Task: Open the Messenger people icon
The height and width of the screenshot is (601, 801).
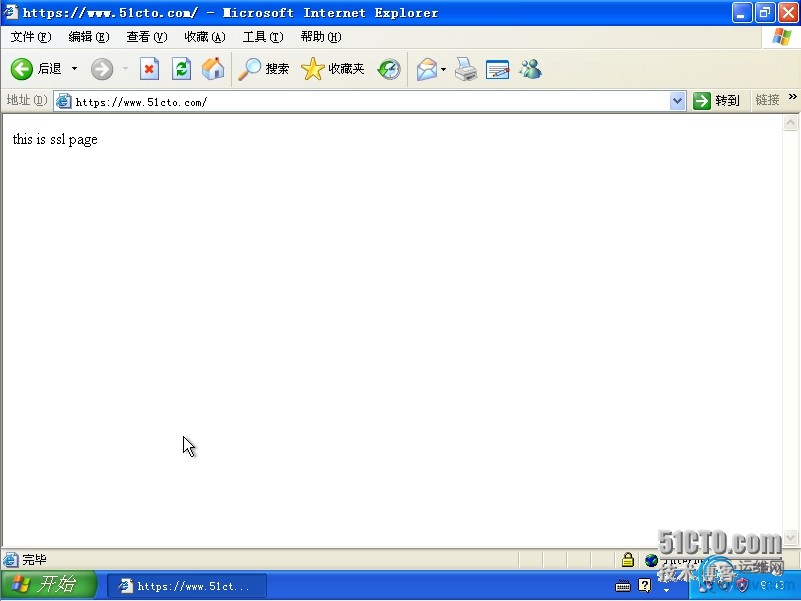Action: (530, 69)
